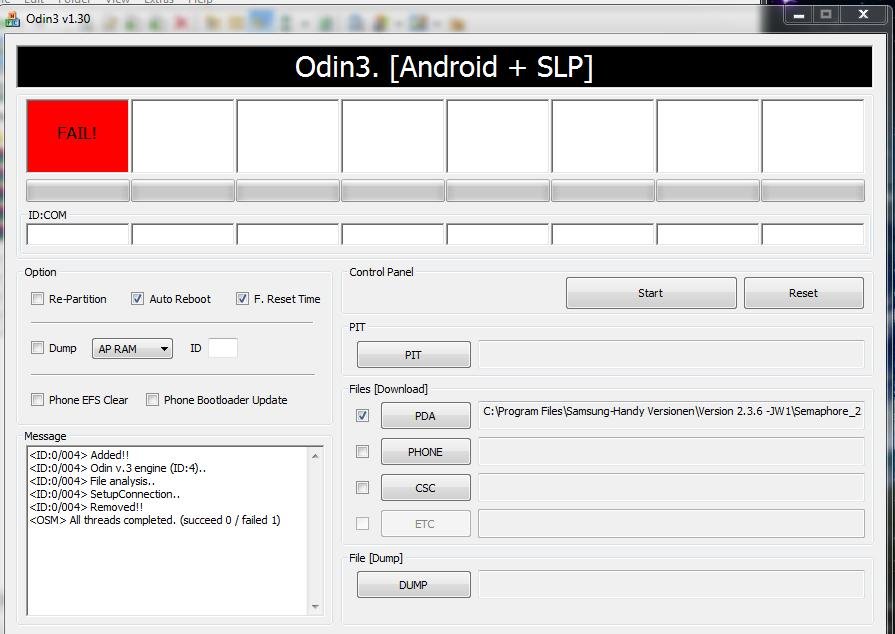Click the Message log scroll-down arrow
This screenshot has height=634, width=895.
click(315, 607)
